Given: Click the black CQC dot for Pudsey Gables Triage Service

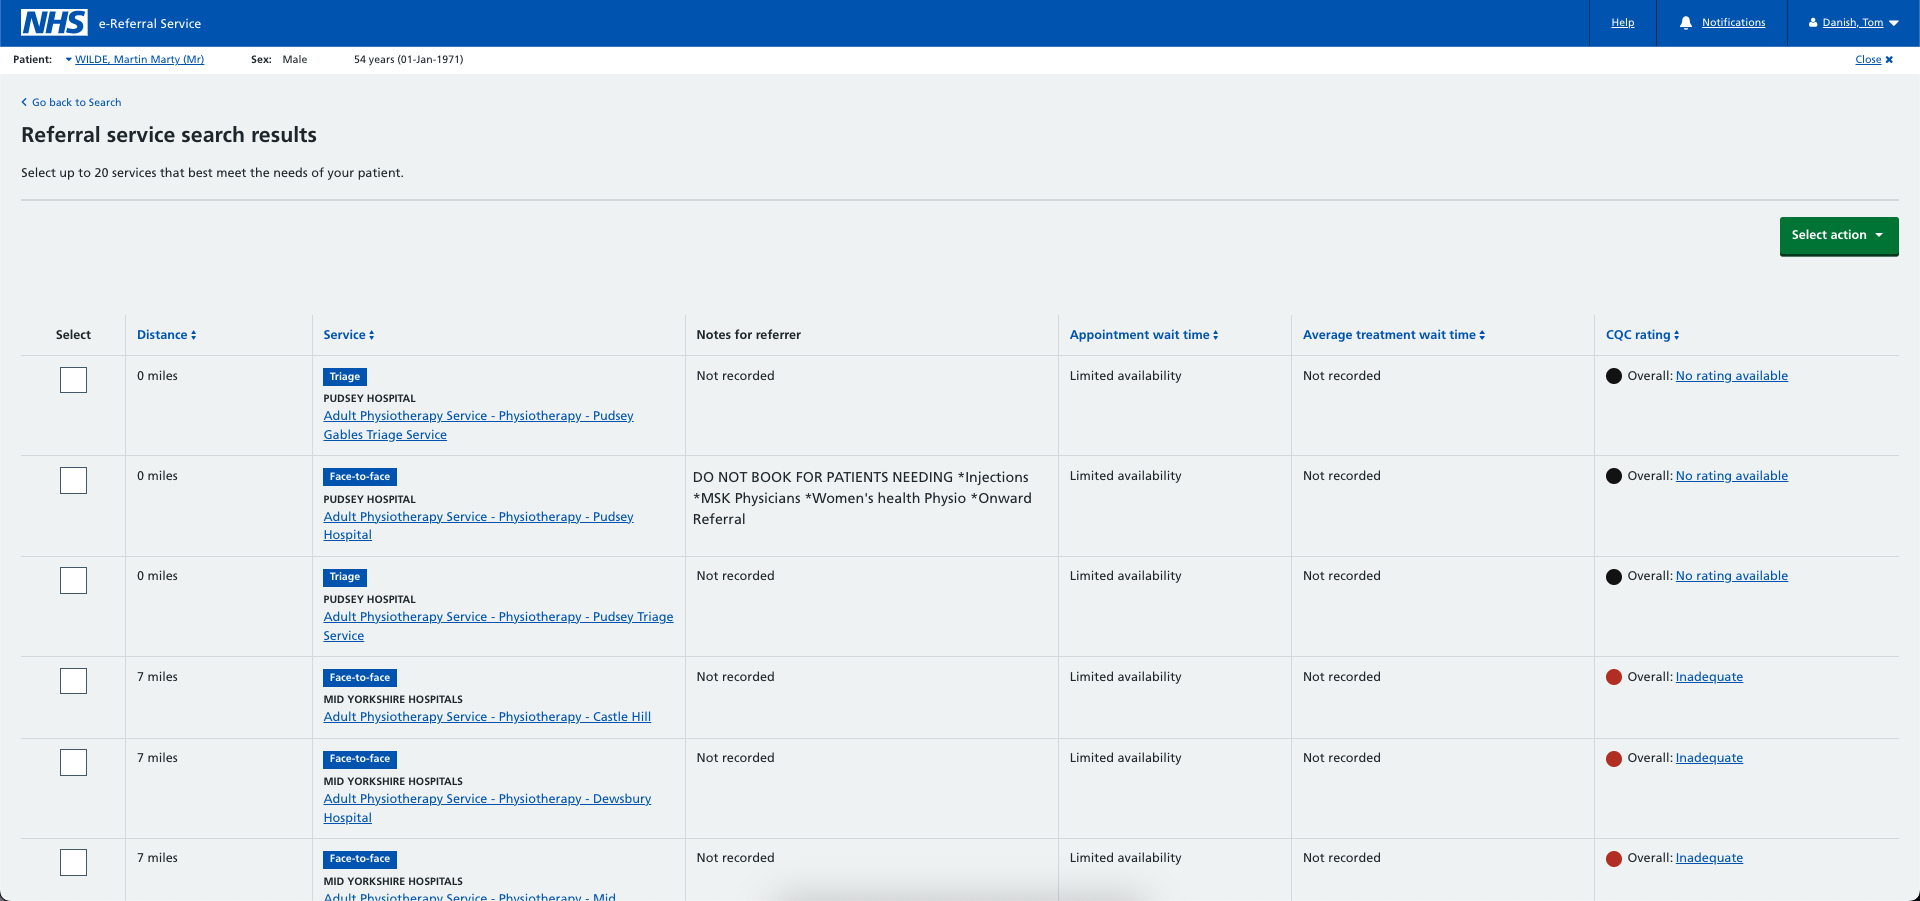Looking at the screenshot, I should coord(1613,376).
